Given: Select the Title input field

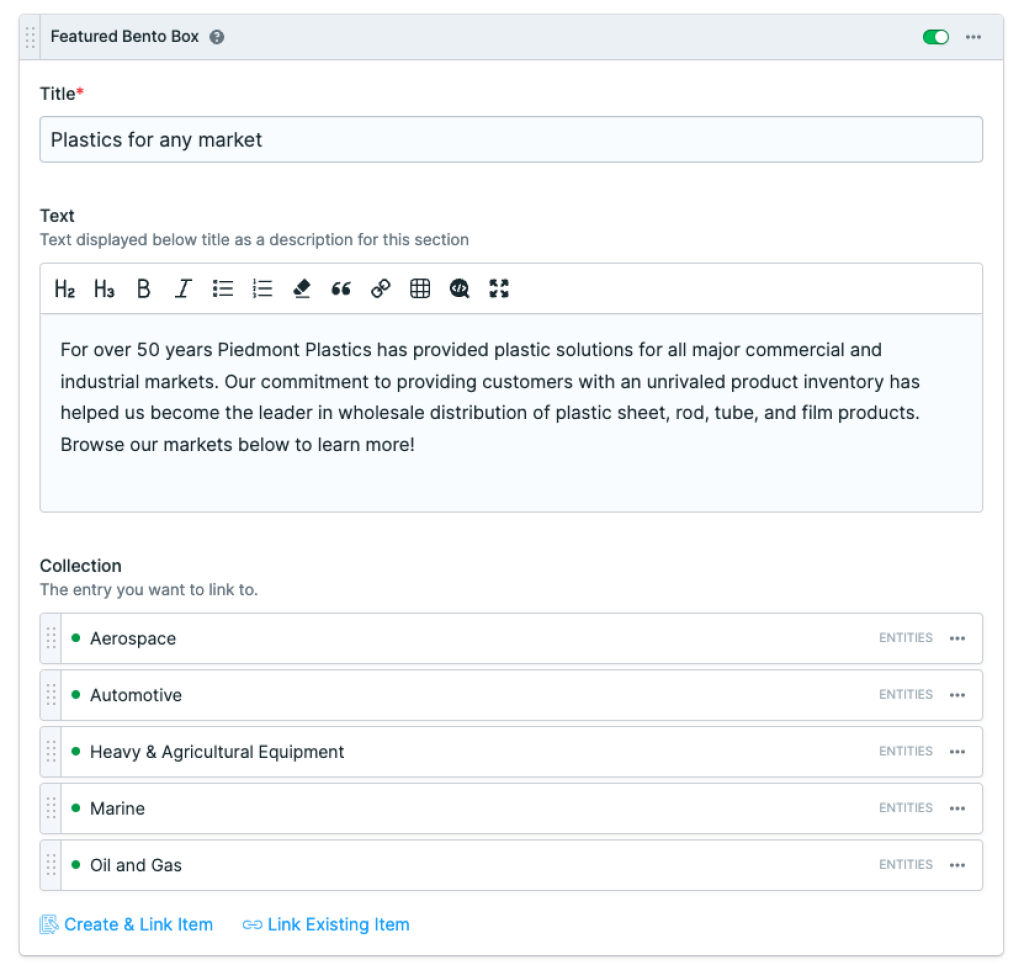Looking at the screenshot, I should 511,139.
